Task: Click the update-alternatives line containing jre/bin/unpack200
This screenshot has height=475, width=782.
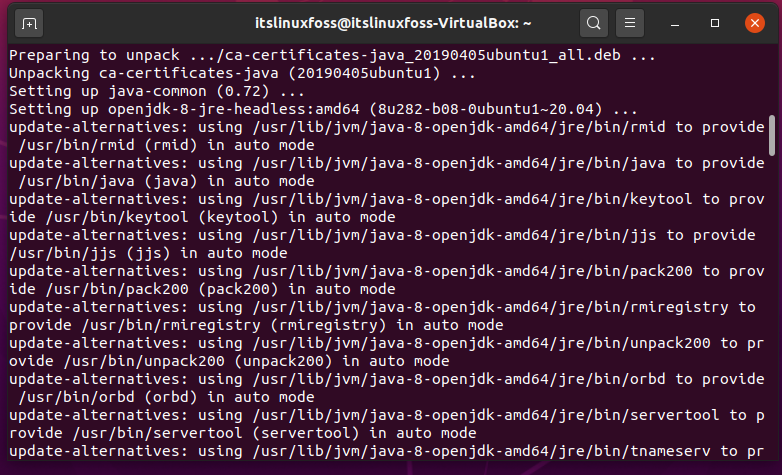Action: tap(387, 343)
